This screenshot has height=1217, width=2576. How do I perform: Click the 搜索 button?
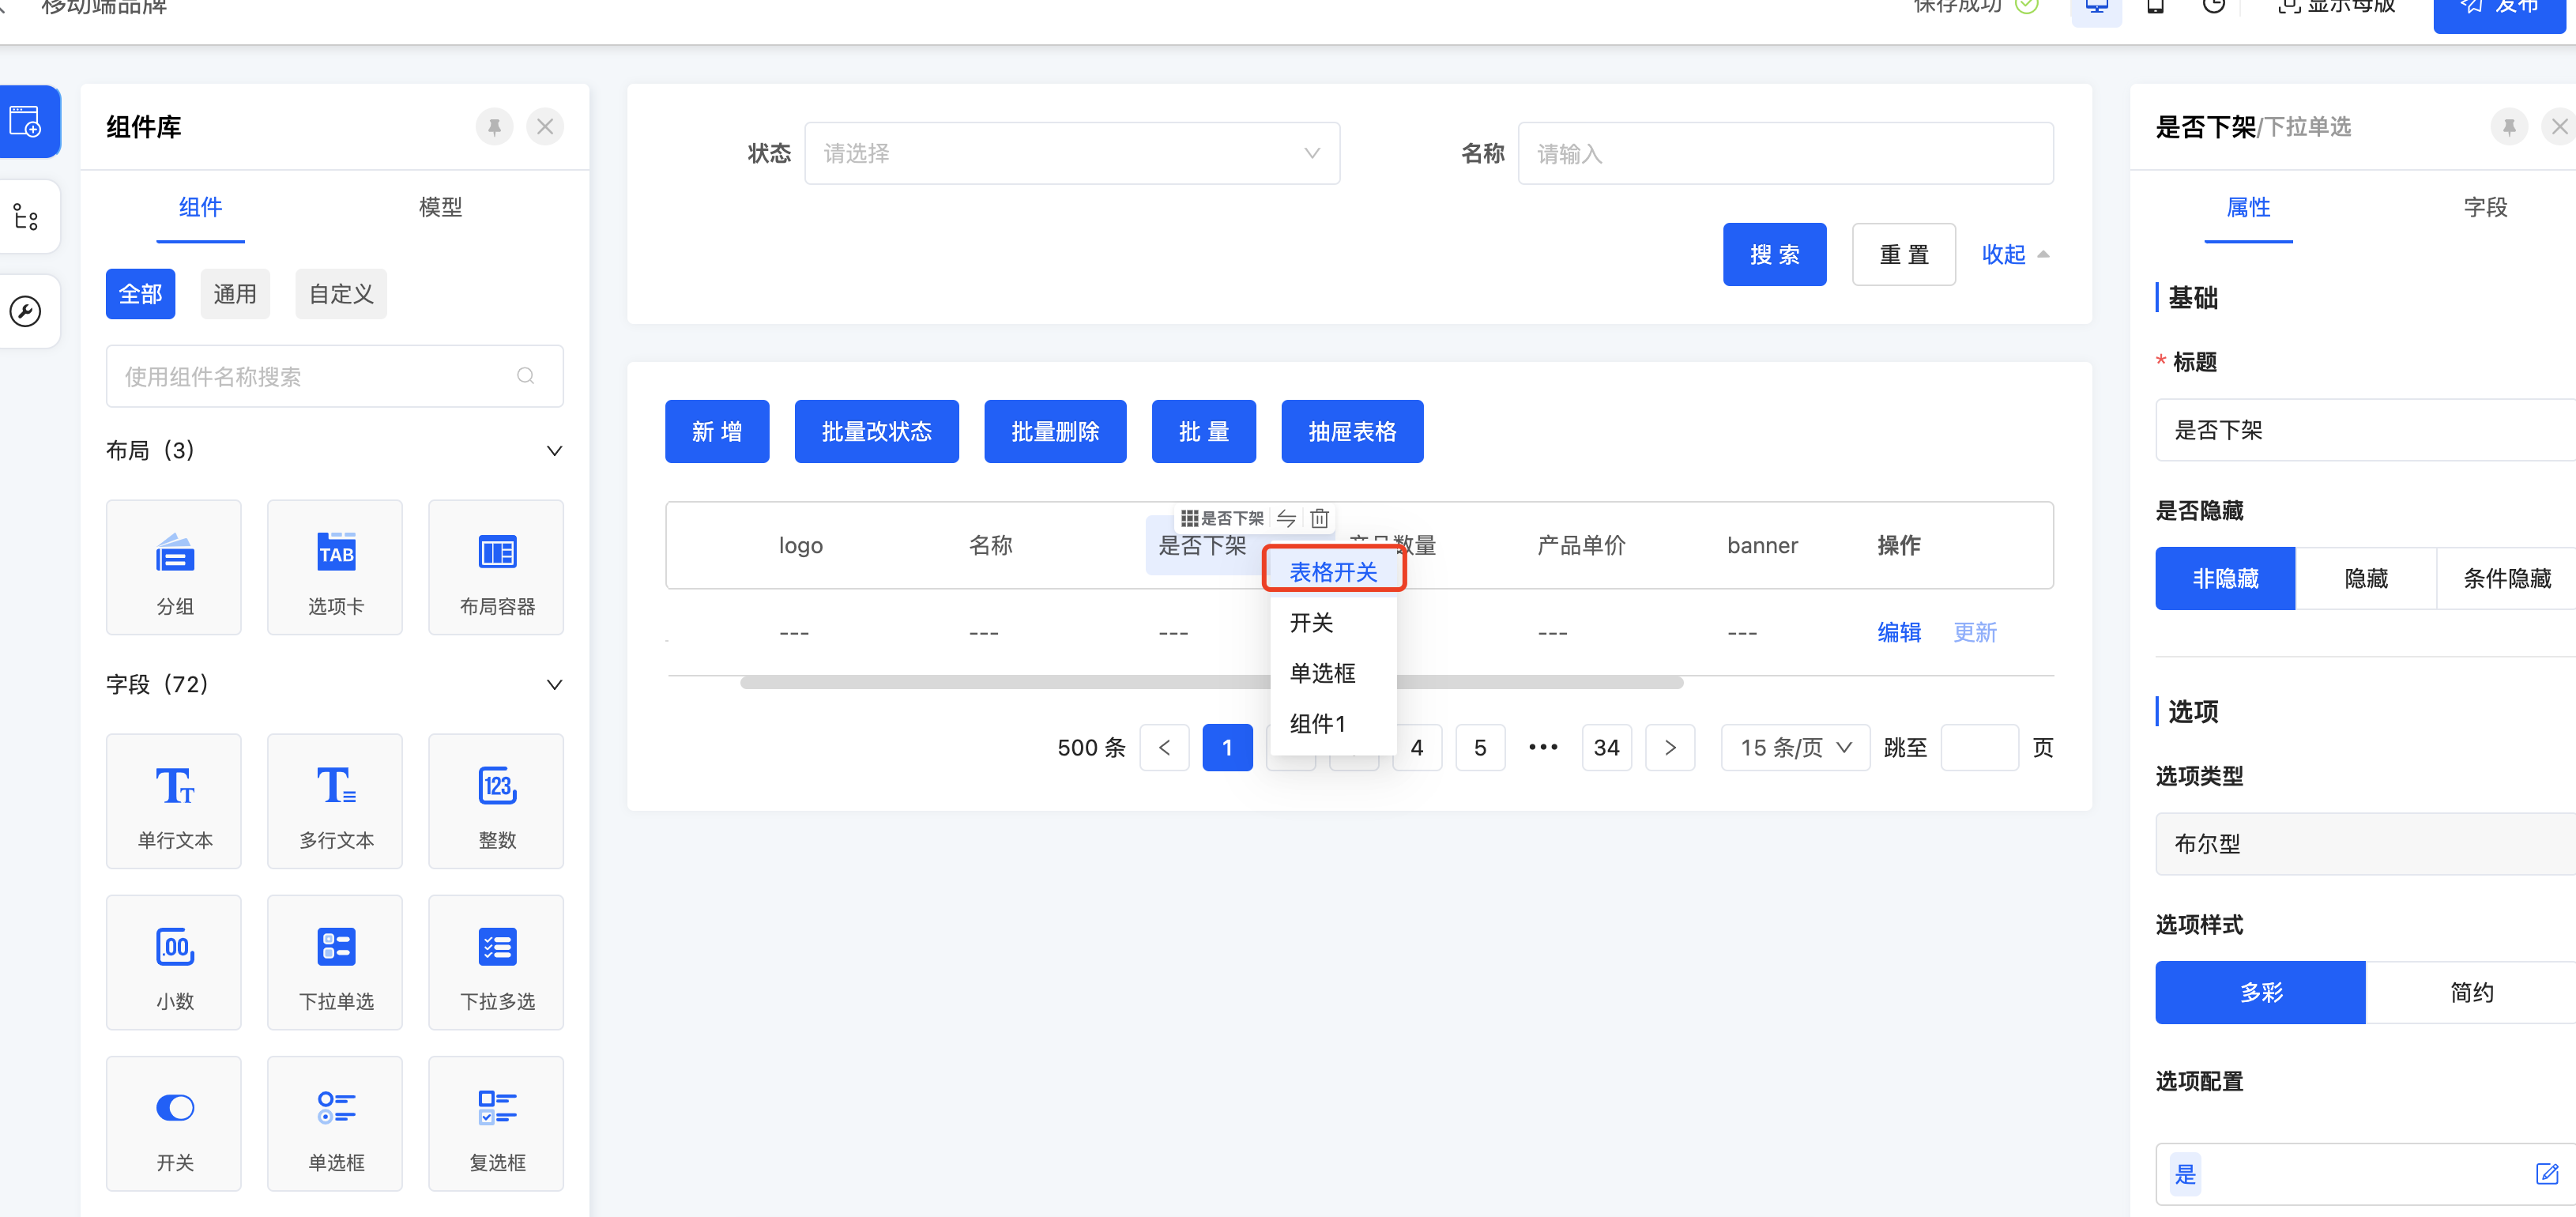click(x=1774, y=254)
